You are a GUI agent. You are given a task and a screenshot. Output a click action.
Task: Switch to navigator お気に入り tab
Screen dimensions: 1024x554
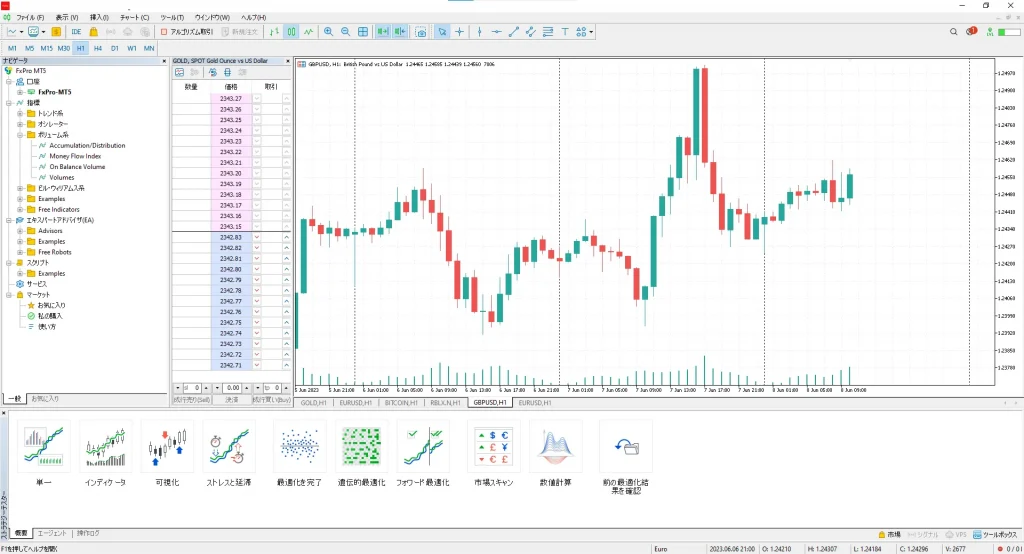pyautogui.click(x=45, y=399)
